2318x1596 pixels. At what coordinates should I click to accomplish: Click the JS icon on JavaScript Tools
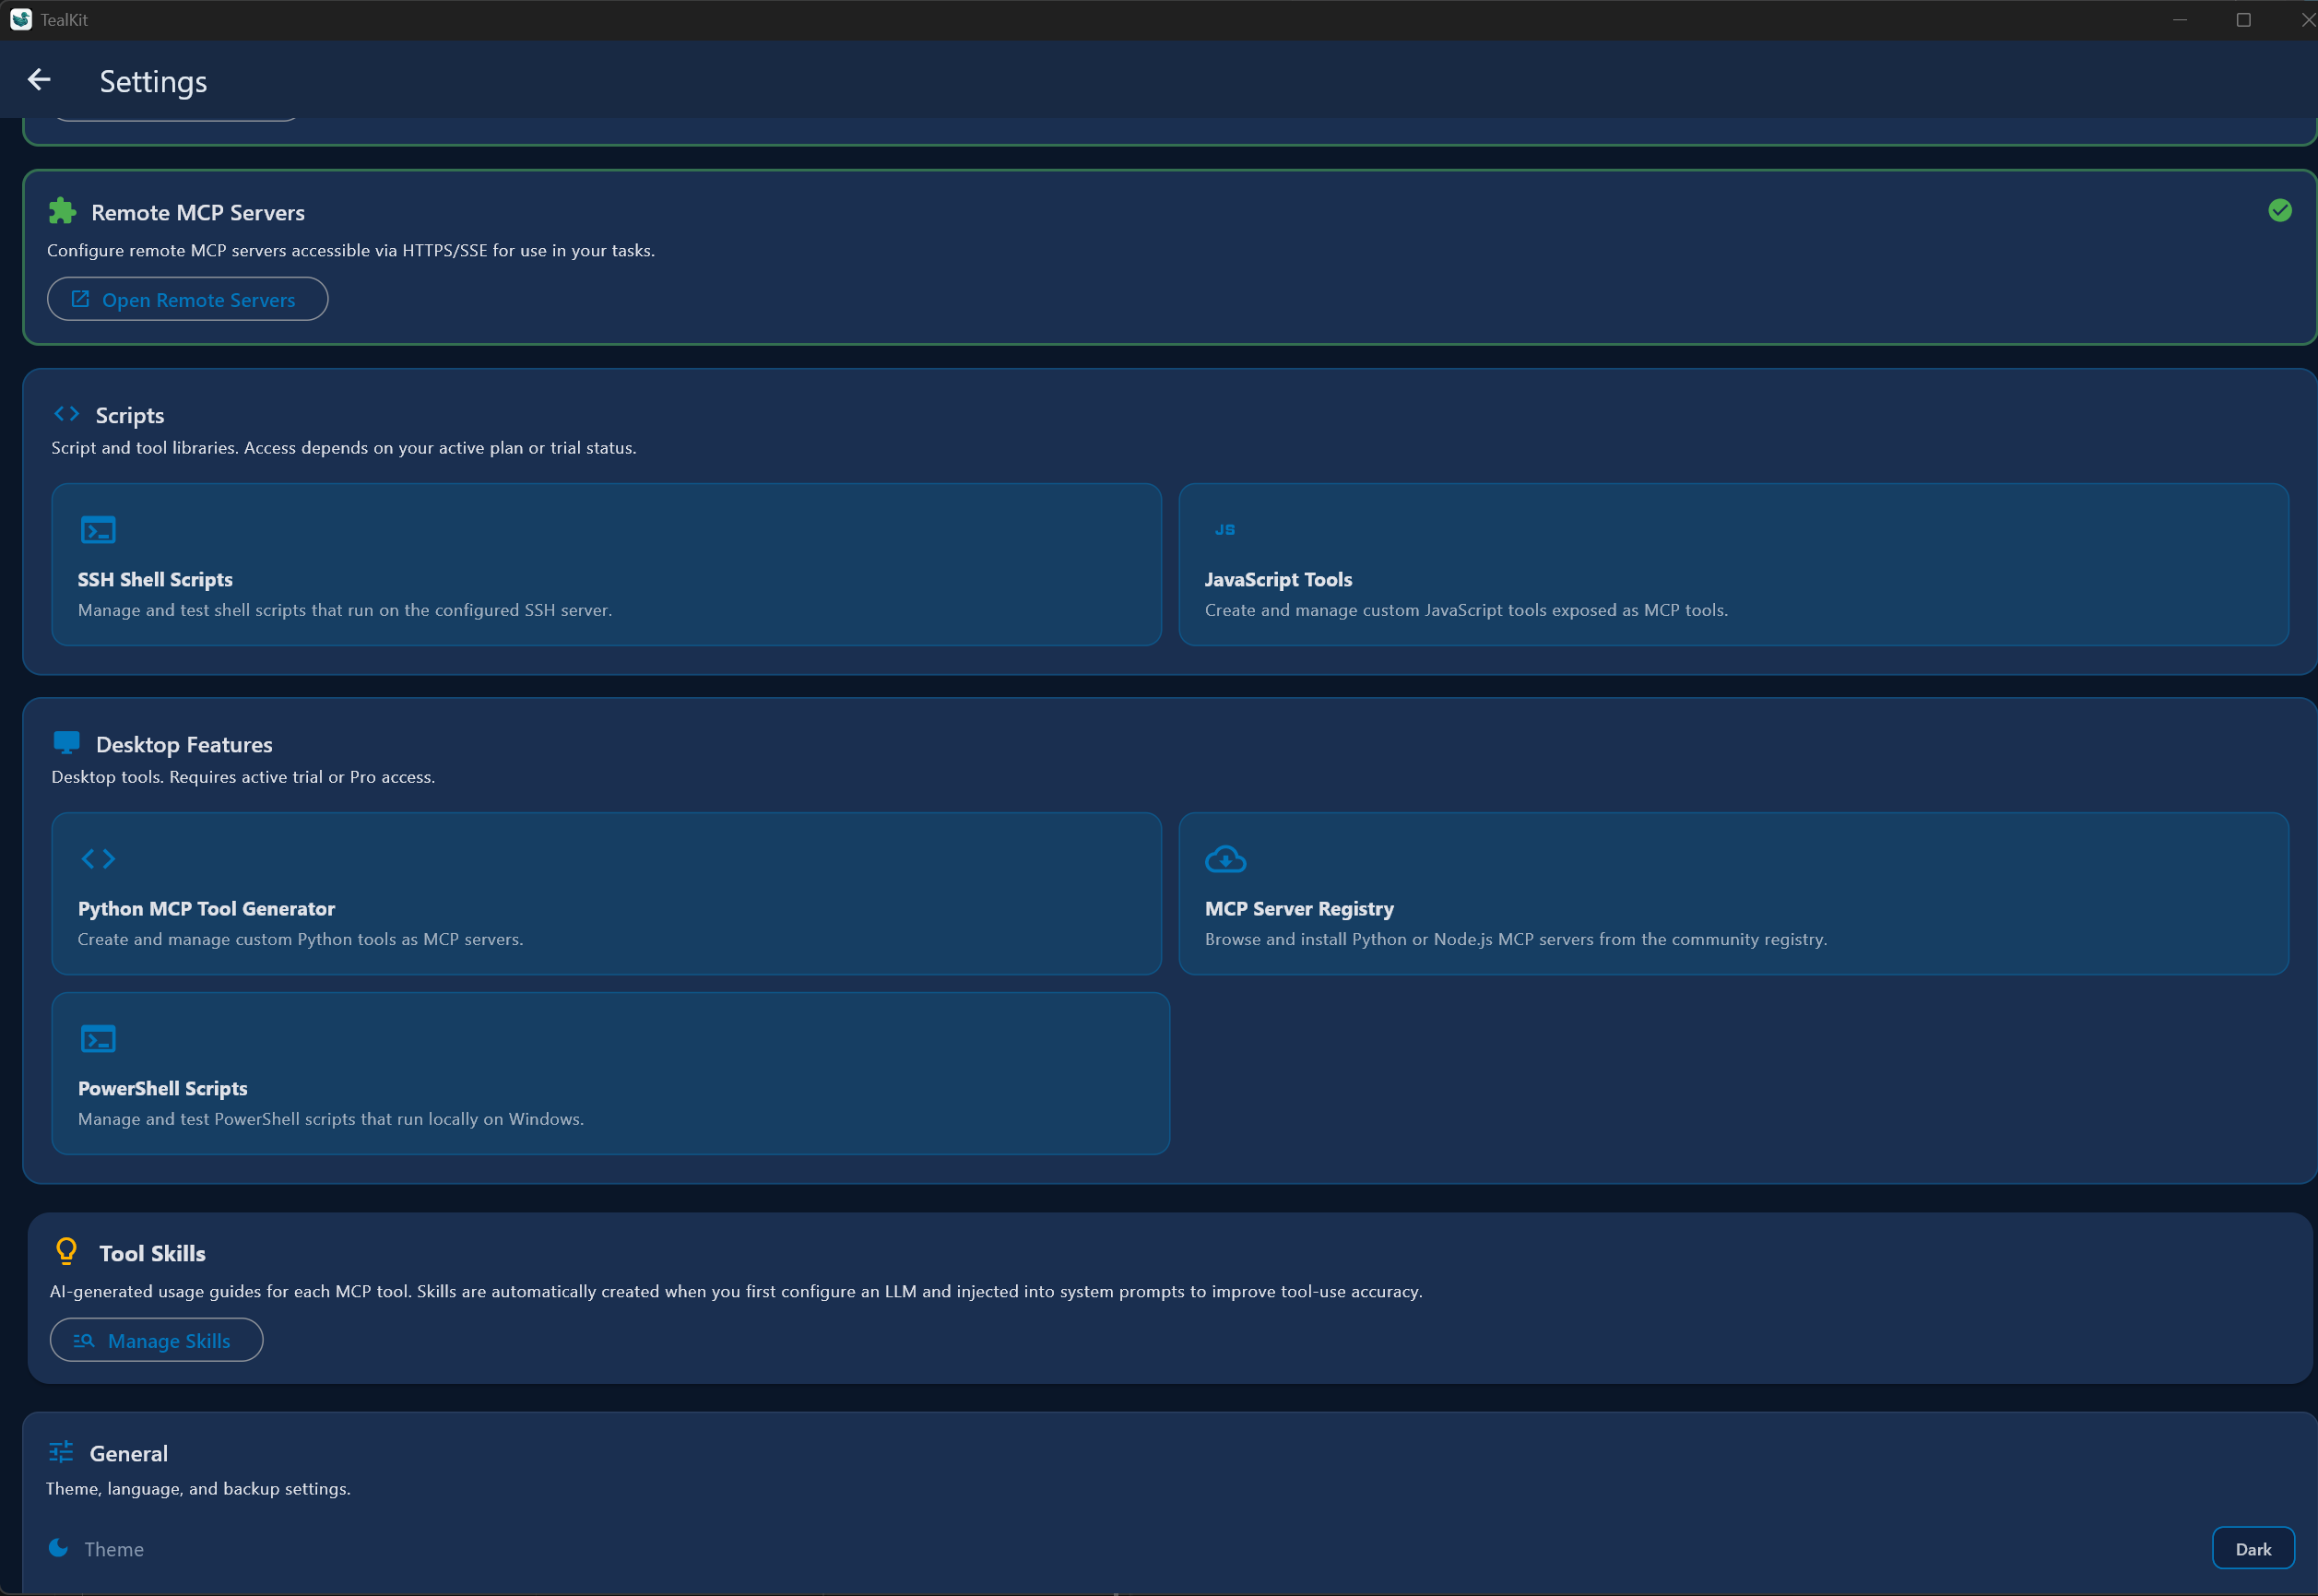coord(1225,530)
